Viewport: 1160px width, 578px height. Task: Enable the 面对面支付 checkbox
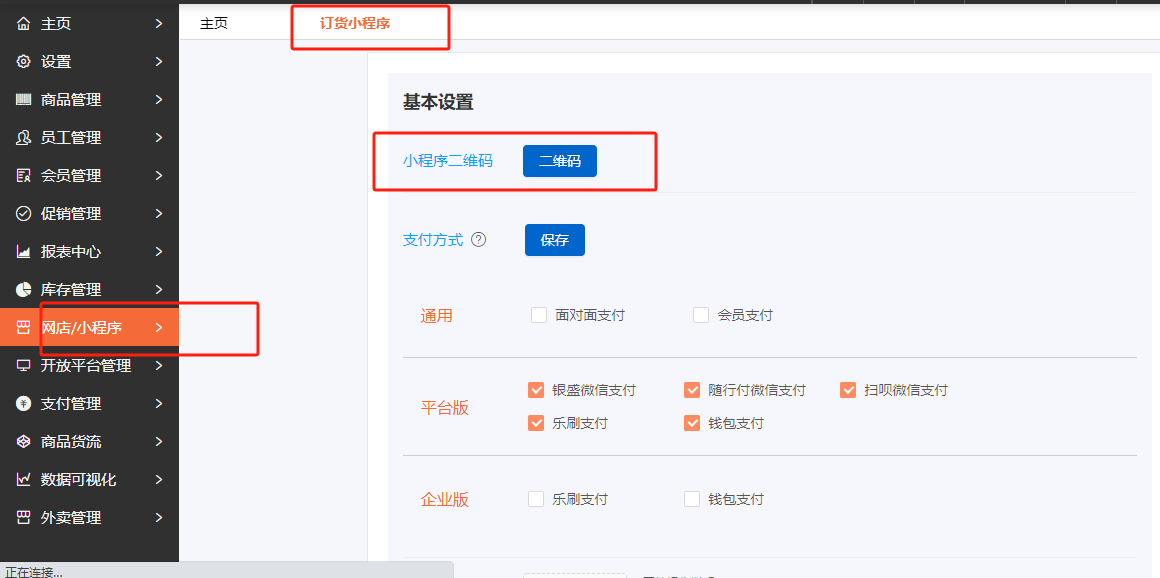[539, 315]
